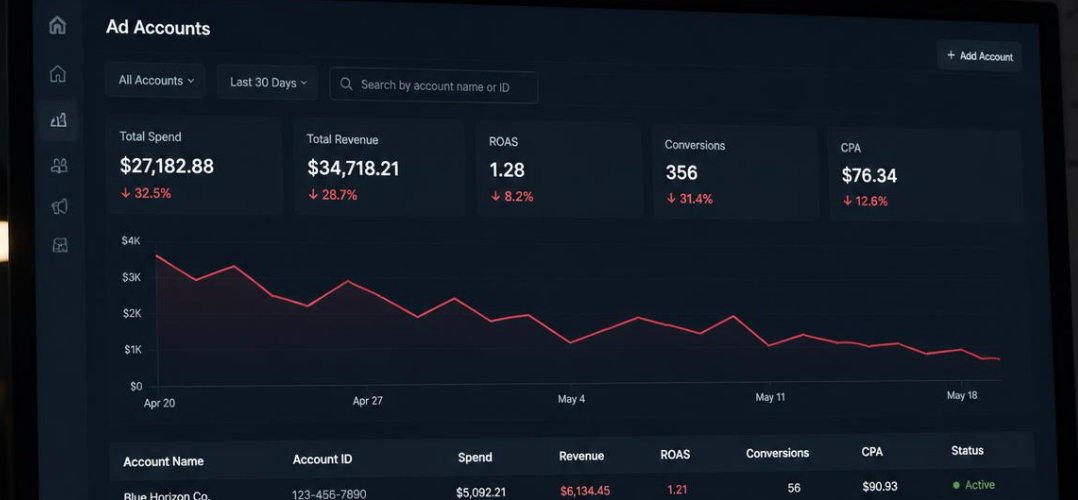This screenshot has height=500, width=1078.
Task: Open the Total Spend metric card
Action: click(x=195, y=166)
